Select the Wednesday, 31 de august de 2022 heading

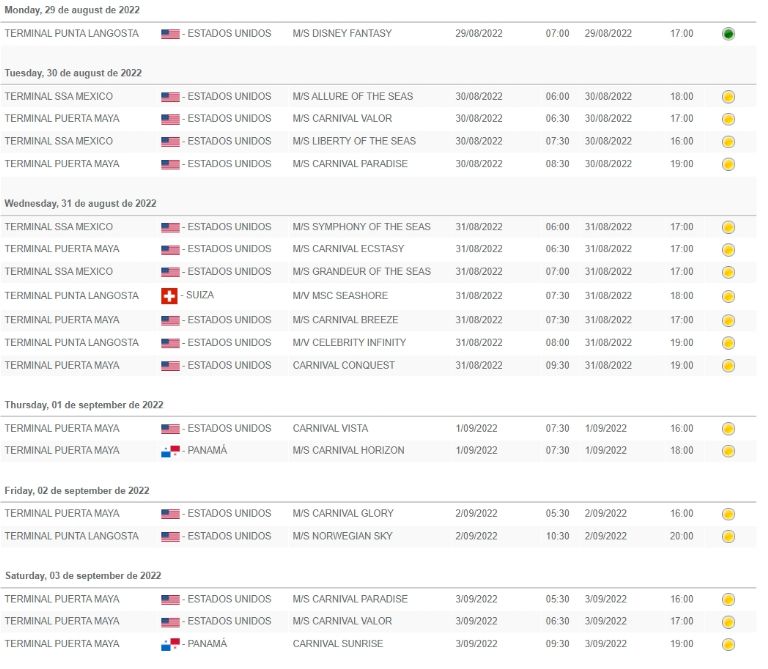tap(80, 203)
